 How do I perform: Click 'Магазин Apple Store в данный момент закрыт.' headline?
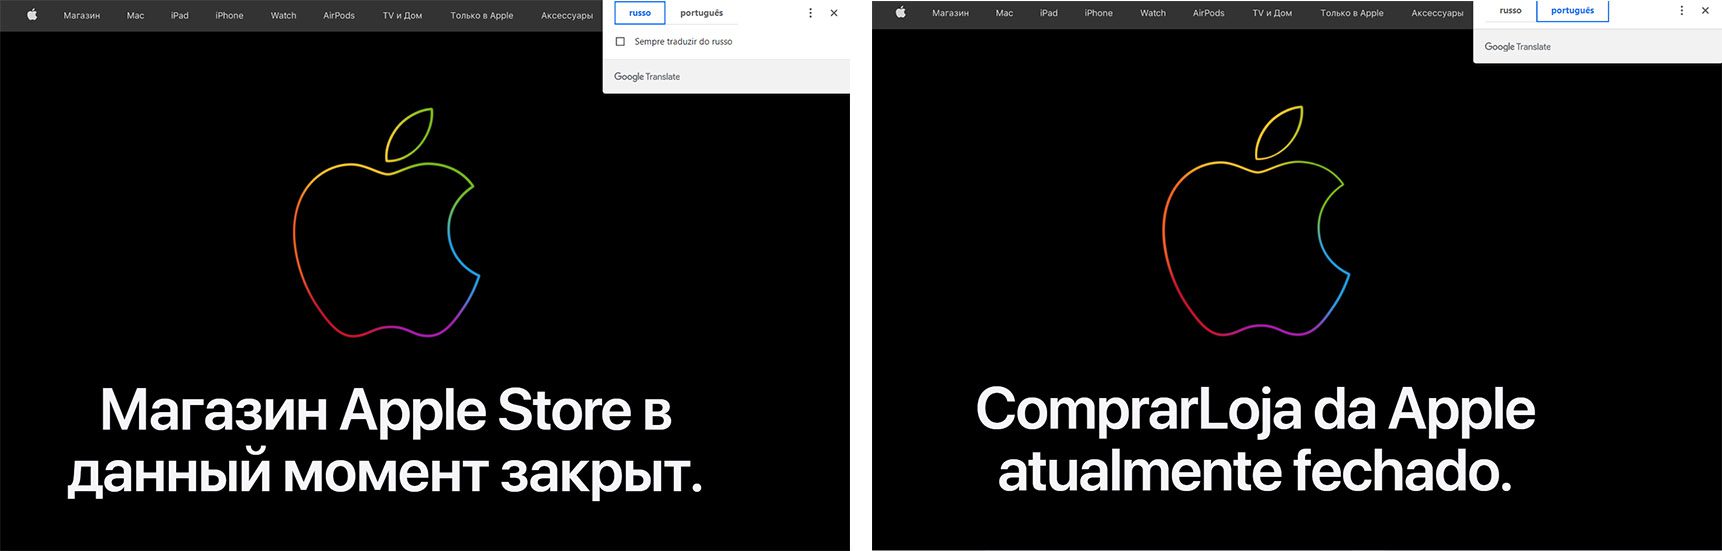tap(385, 441)
